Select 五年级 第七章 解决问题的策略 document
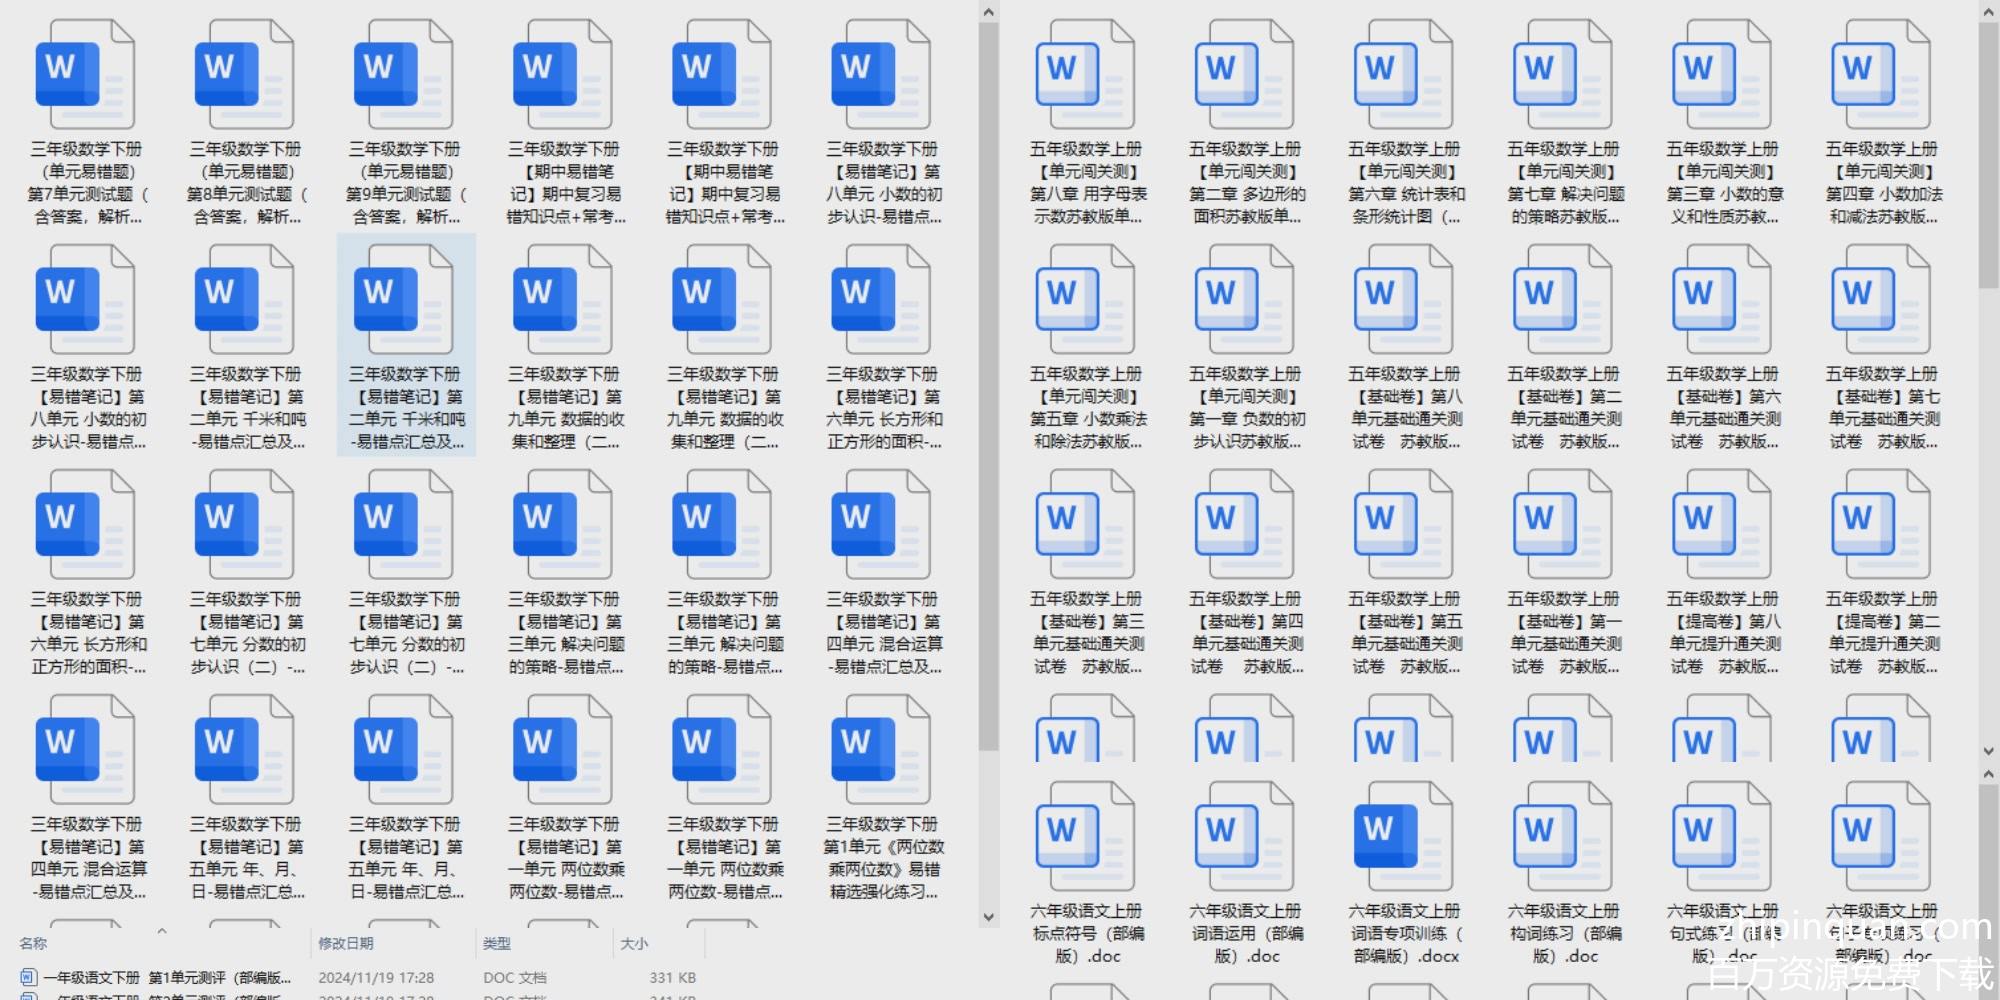Viewport: 2000px width, 1000px height. coord(1564,124)
